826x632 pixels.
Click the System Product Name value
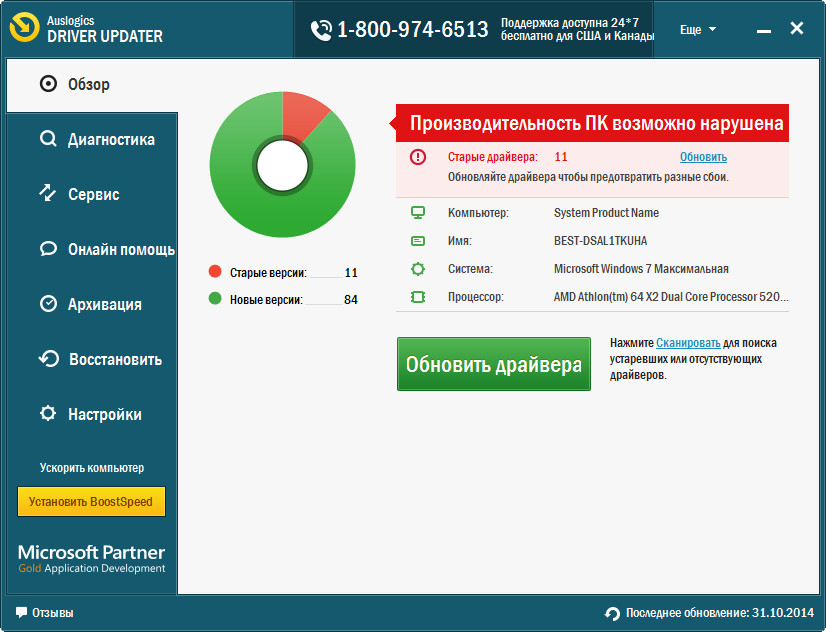[606, 213]
